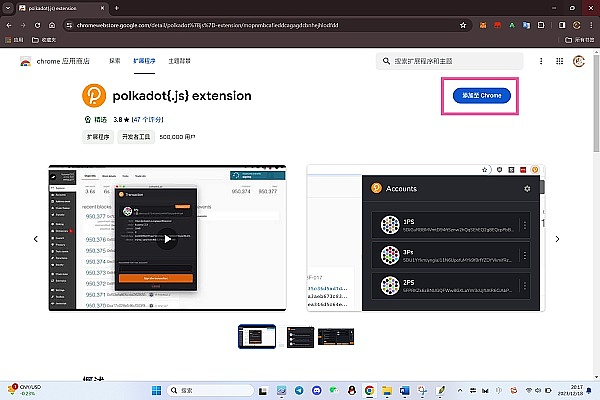
Task: Show the next screenshot with right arrow
Action: [x=563, y=239]
